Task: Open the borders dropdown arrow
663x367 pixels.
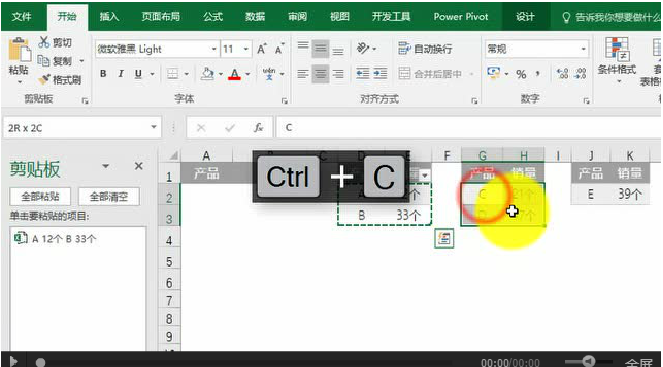Action: pyautogui.click(x=186, y=74)
